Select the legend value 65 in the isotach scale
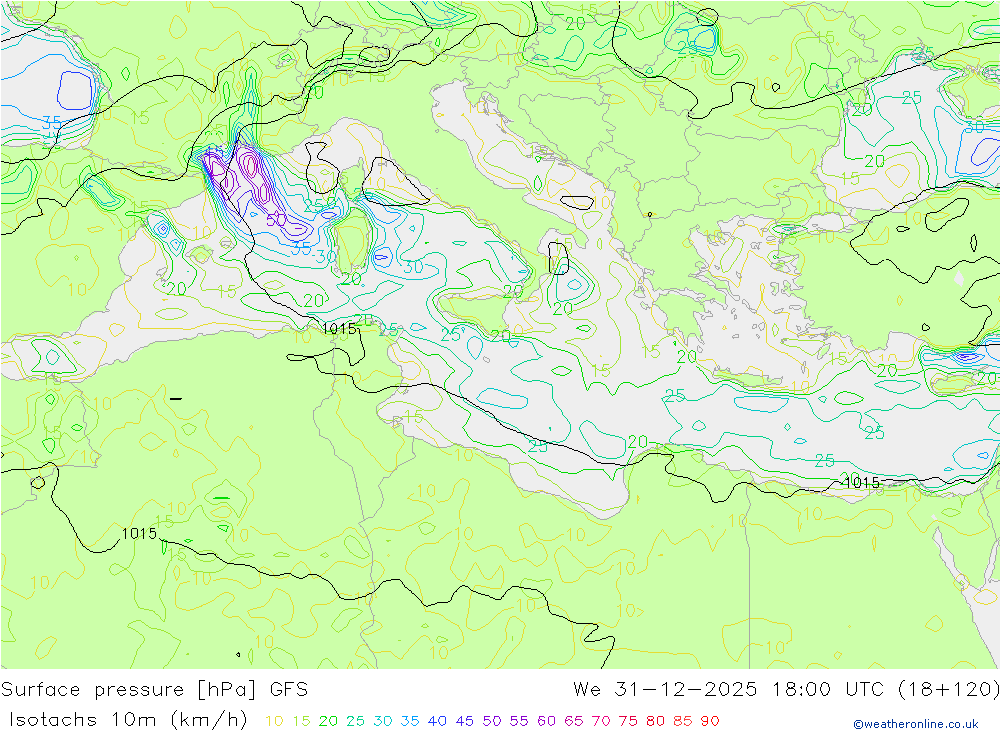 pyautogui.click(x=573, y=721)
